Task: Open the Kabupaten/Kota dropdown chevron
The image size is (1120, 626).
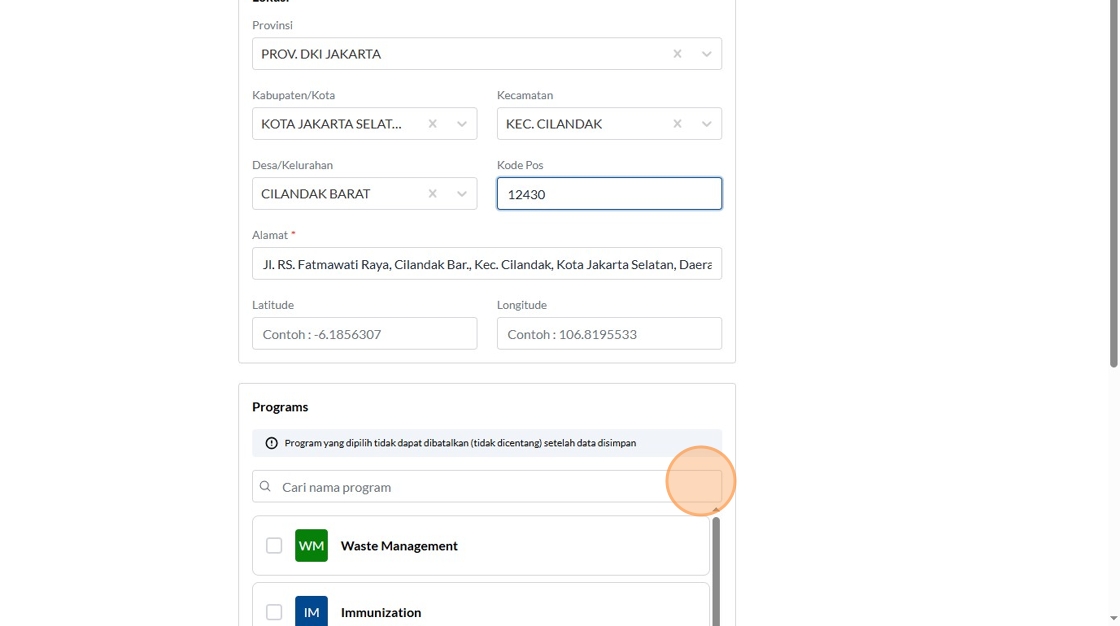Action: (462, 124)
